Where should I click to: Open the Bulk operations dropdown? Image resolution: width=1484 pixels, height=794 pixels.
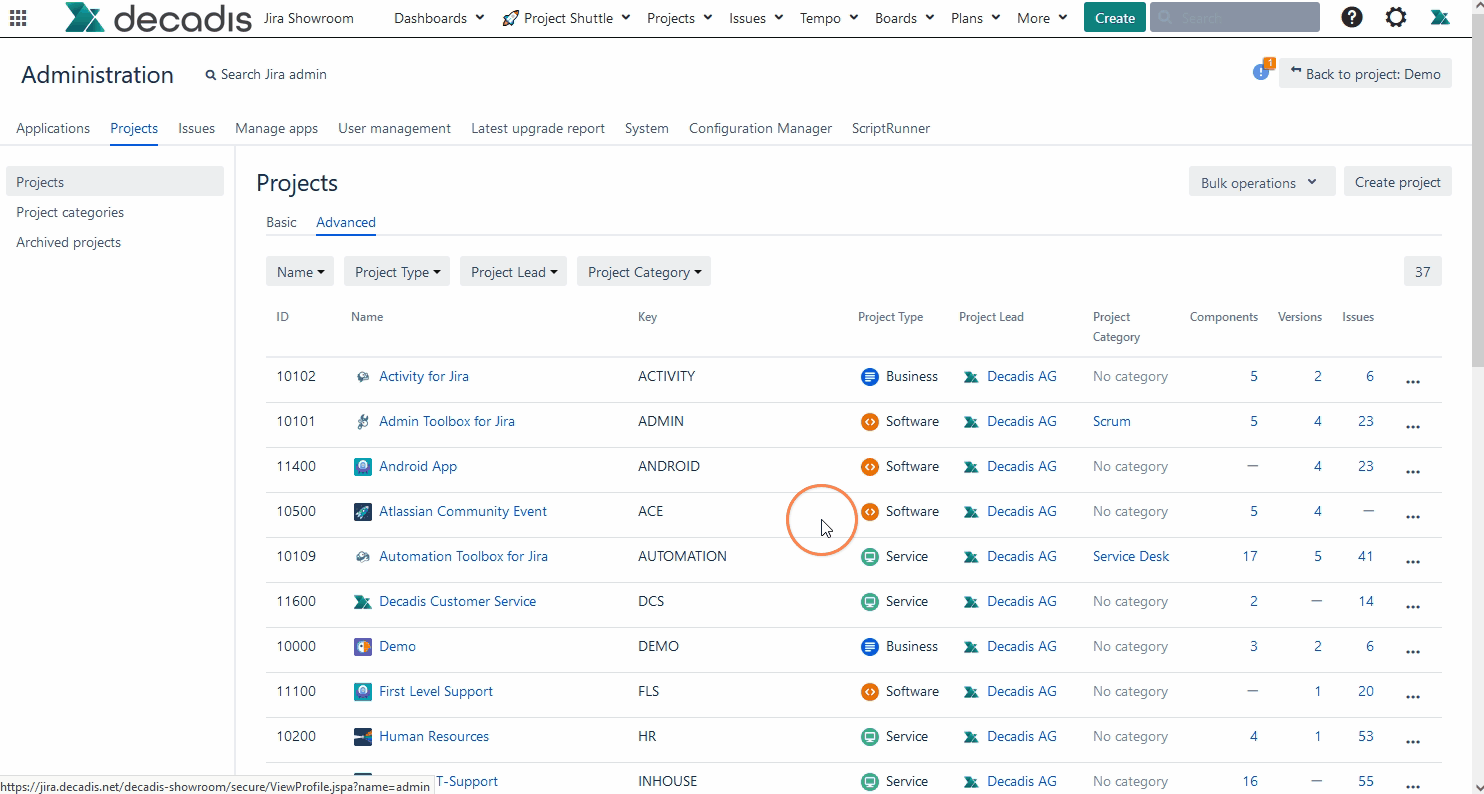coord(1261,182)
